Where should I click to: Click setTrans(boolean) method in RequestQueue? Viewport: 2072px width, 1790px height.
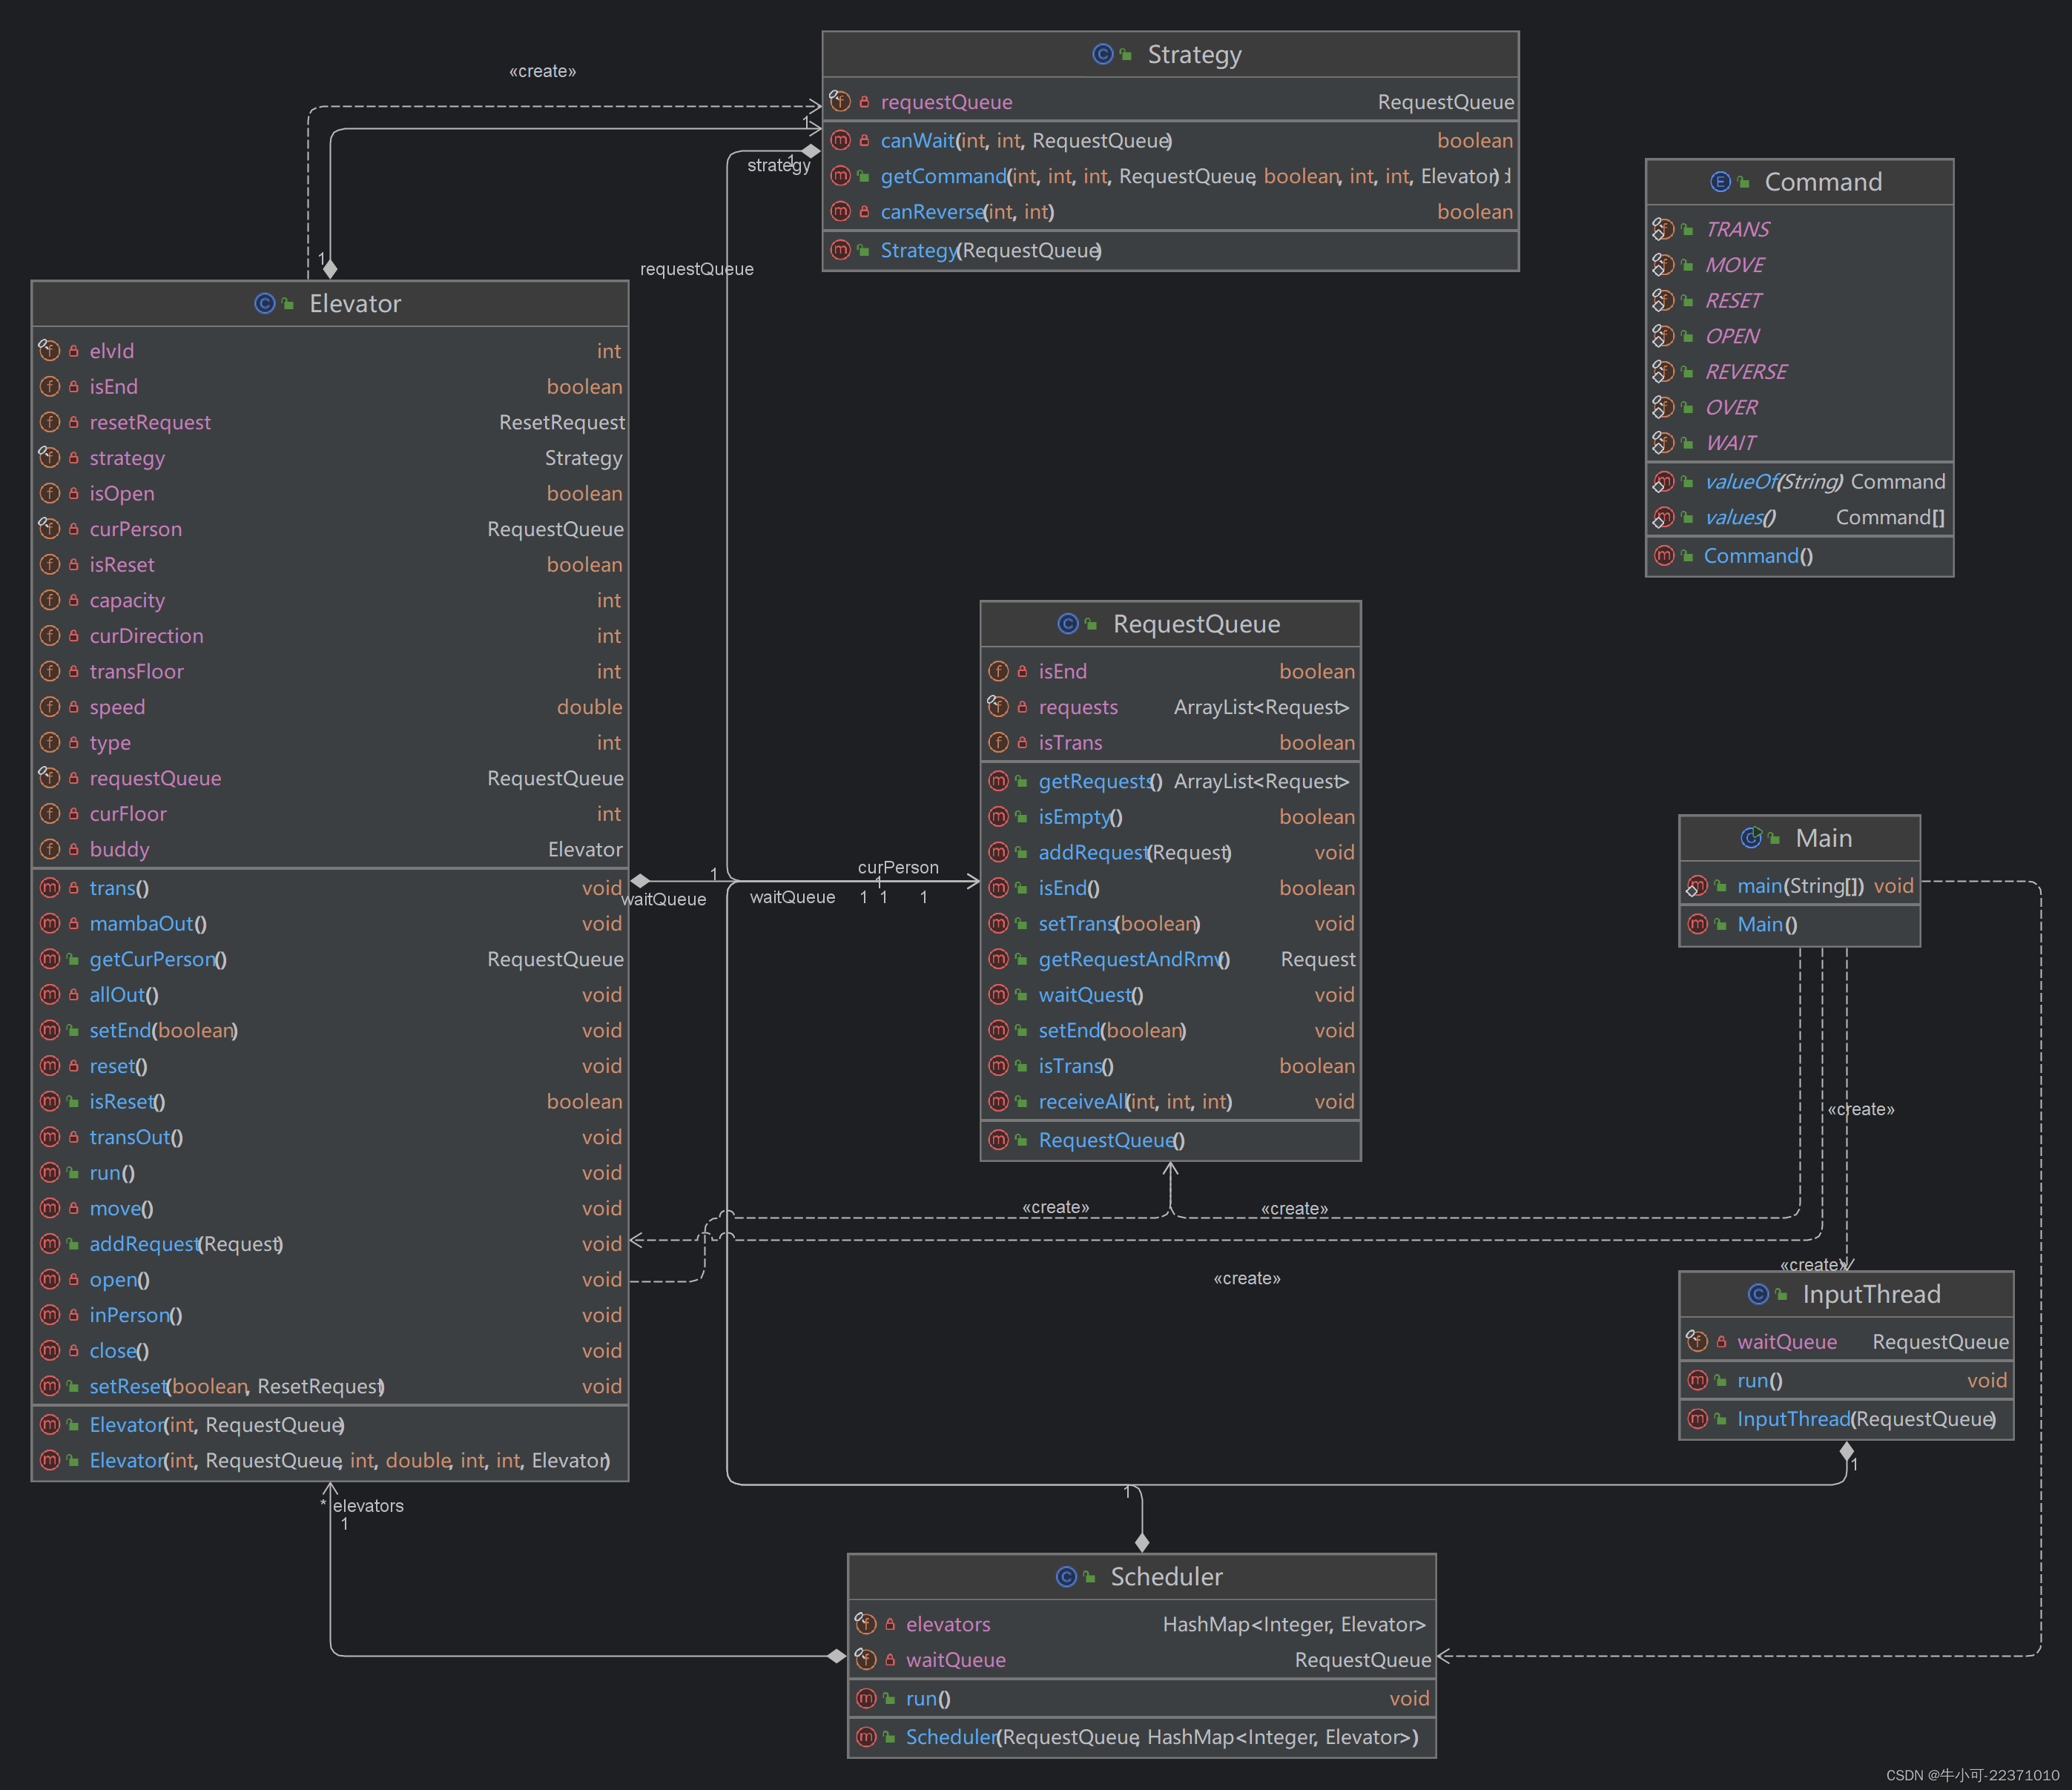[x=1170, y=923]
